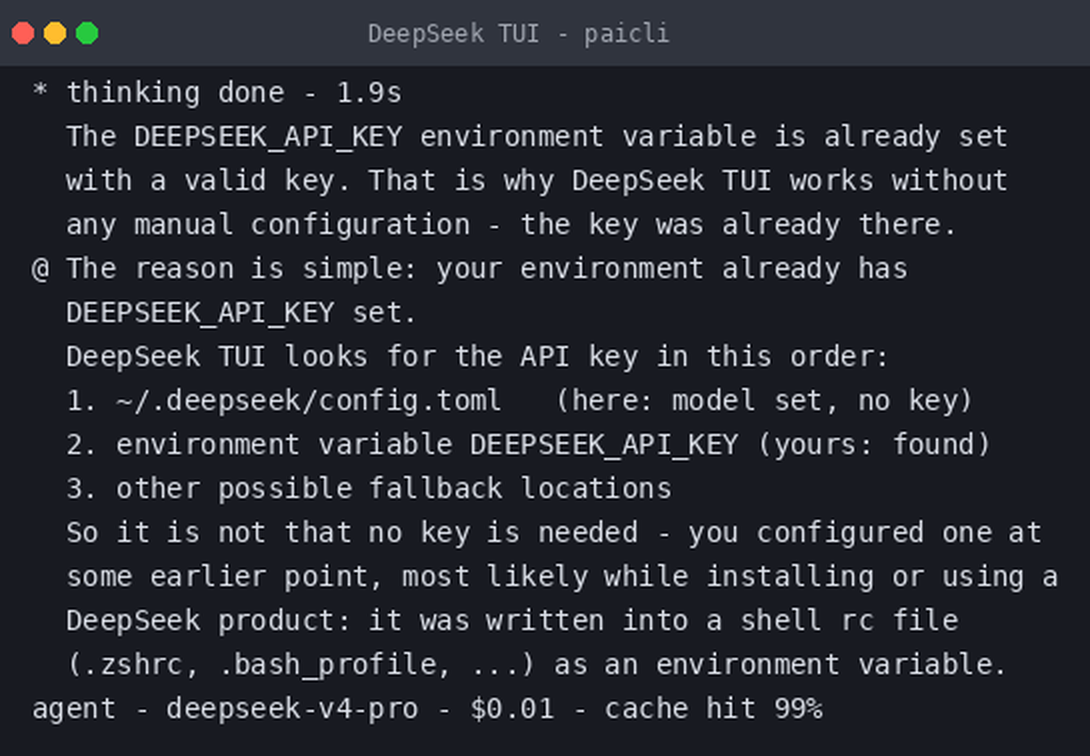Click list item '3. other possible fallback locations'
Image resolution: width=1090 pixels, height=756 pixels.
(x=369, y=488)
